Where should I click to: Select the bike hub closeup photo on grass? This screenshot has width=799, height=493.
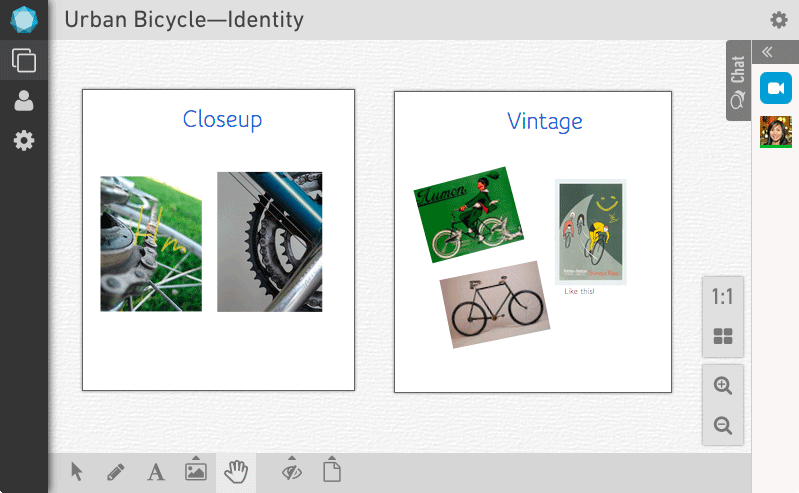tap(151, 244)
